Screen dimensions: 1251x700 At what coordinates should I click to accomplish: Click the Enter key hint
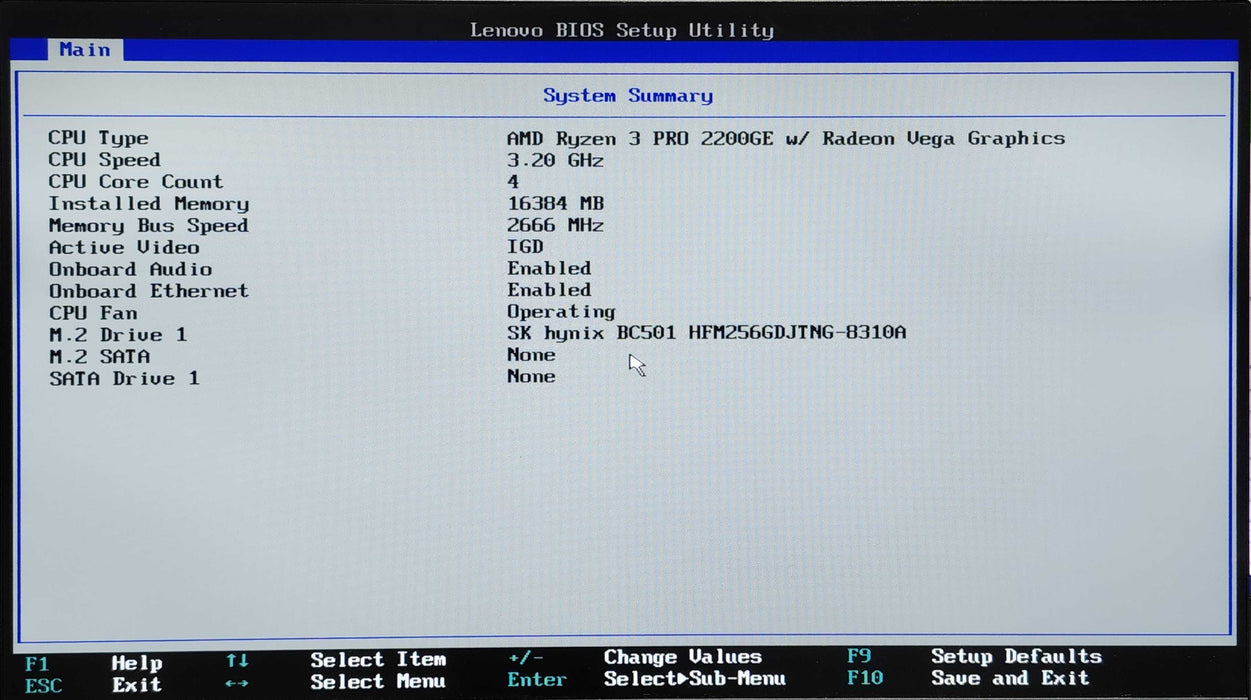[x=537, y=681]
